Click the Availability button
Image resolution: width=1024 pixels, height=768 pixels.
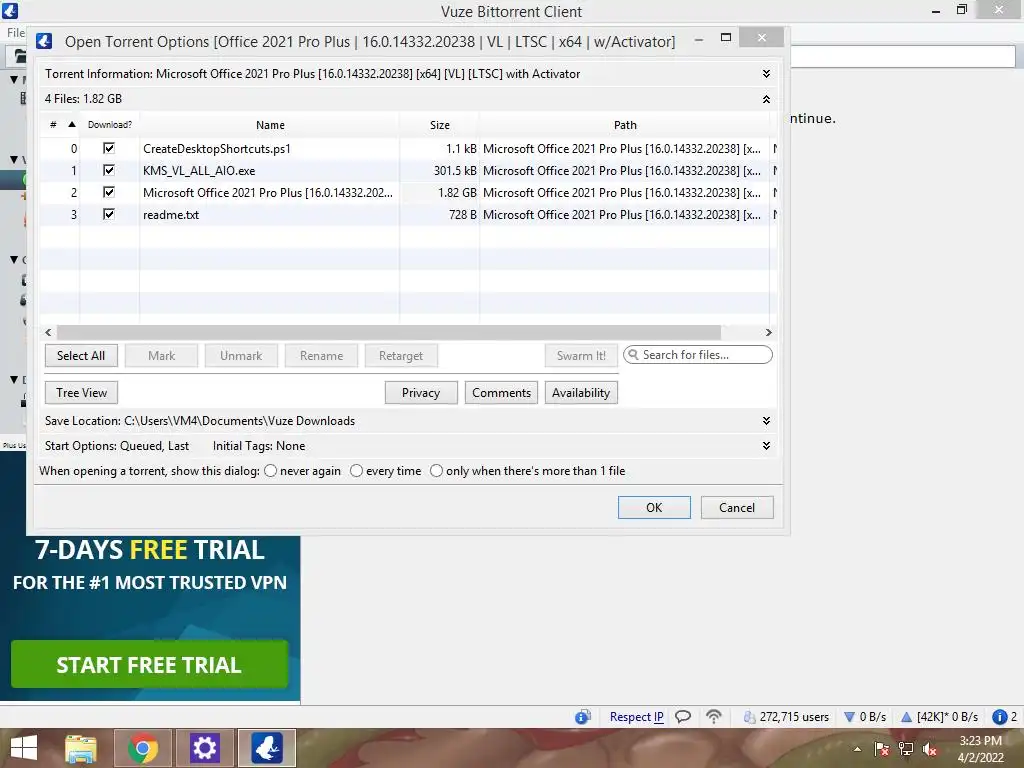tap(581, 392)
